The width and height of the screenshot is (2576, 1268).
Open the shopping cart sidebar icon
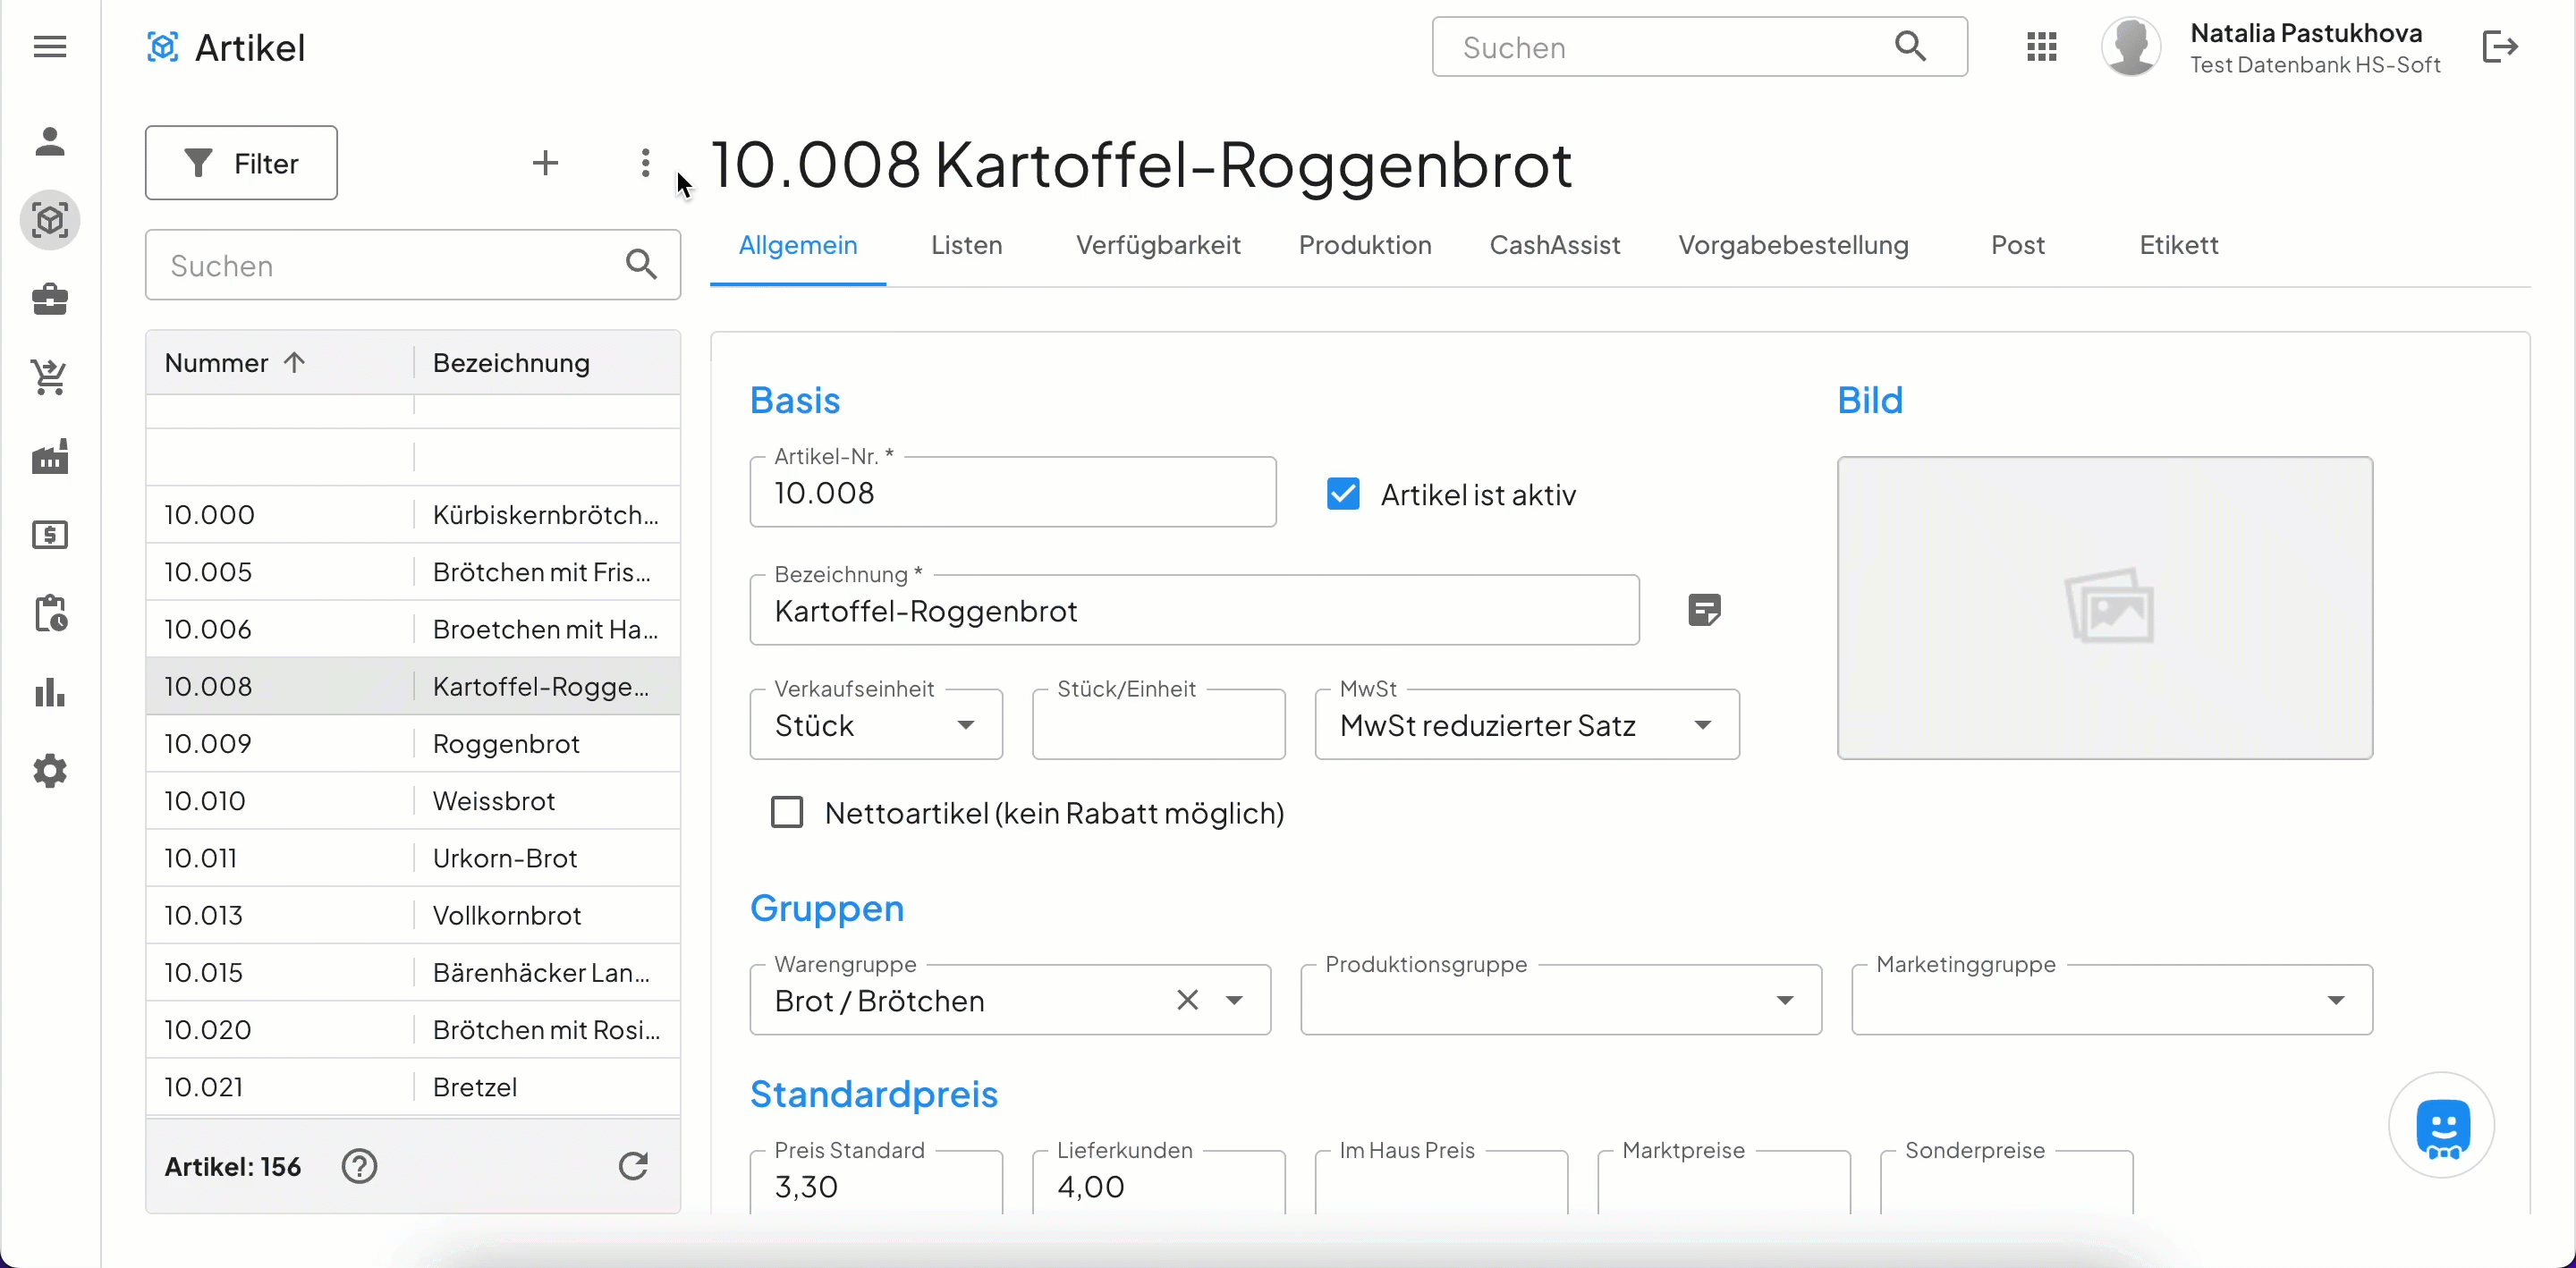49,378
